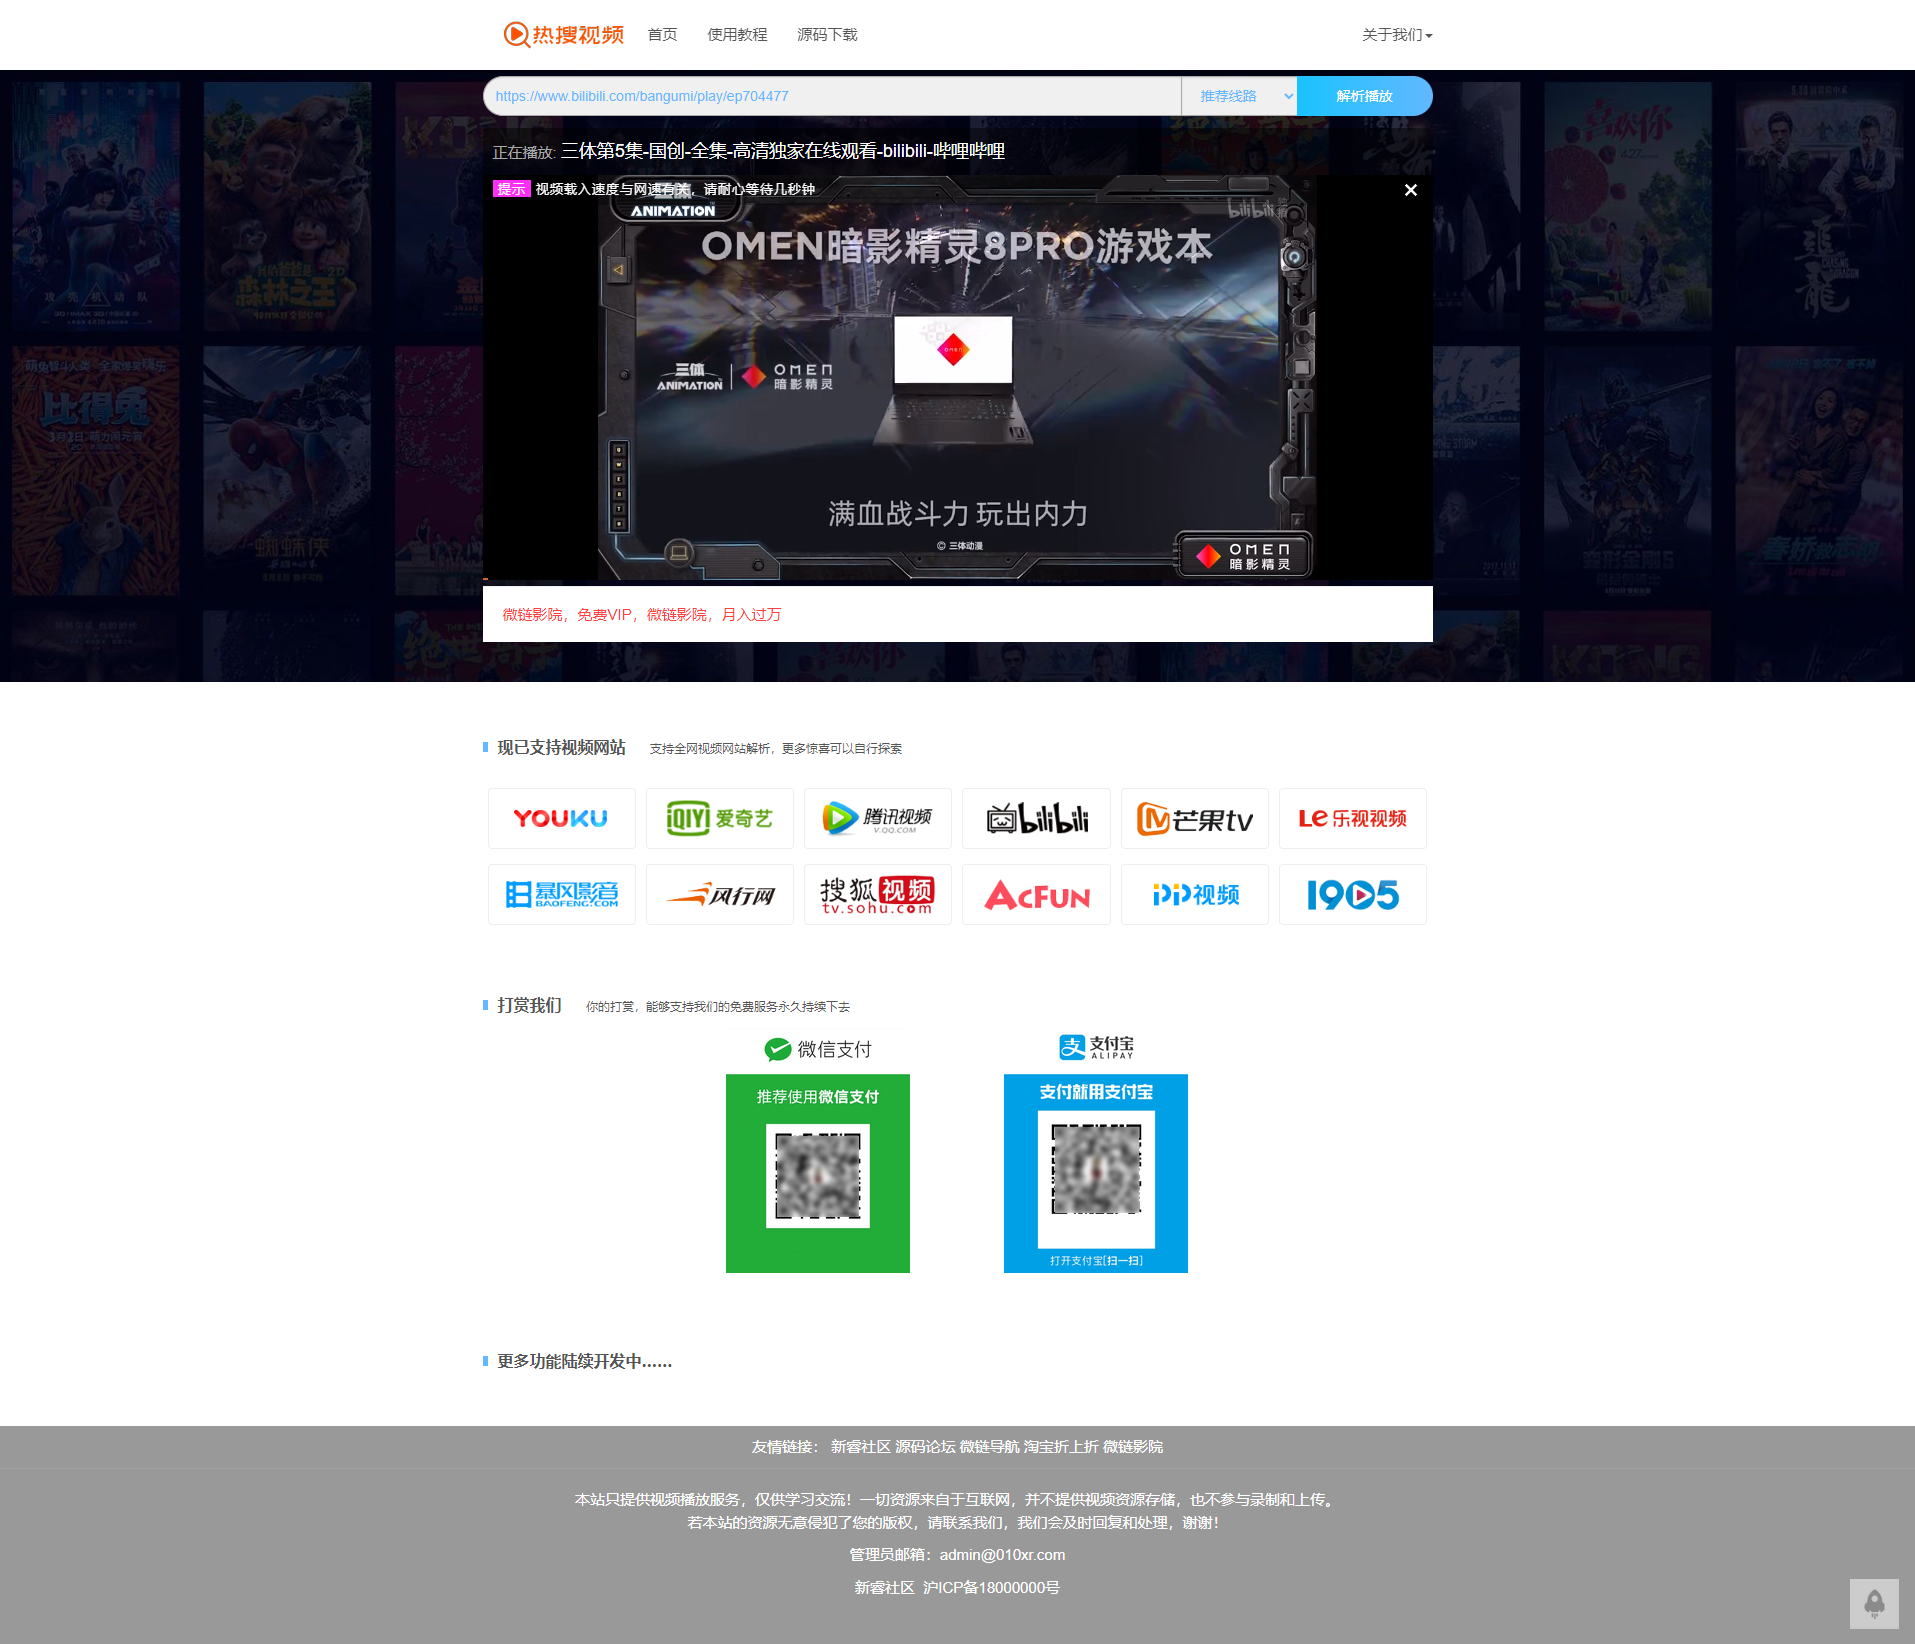The height and width of the screenshot is (1644, 1915).
Task: Click the pink 提示 tag
Action: pos(511,189)
